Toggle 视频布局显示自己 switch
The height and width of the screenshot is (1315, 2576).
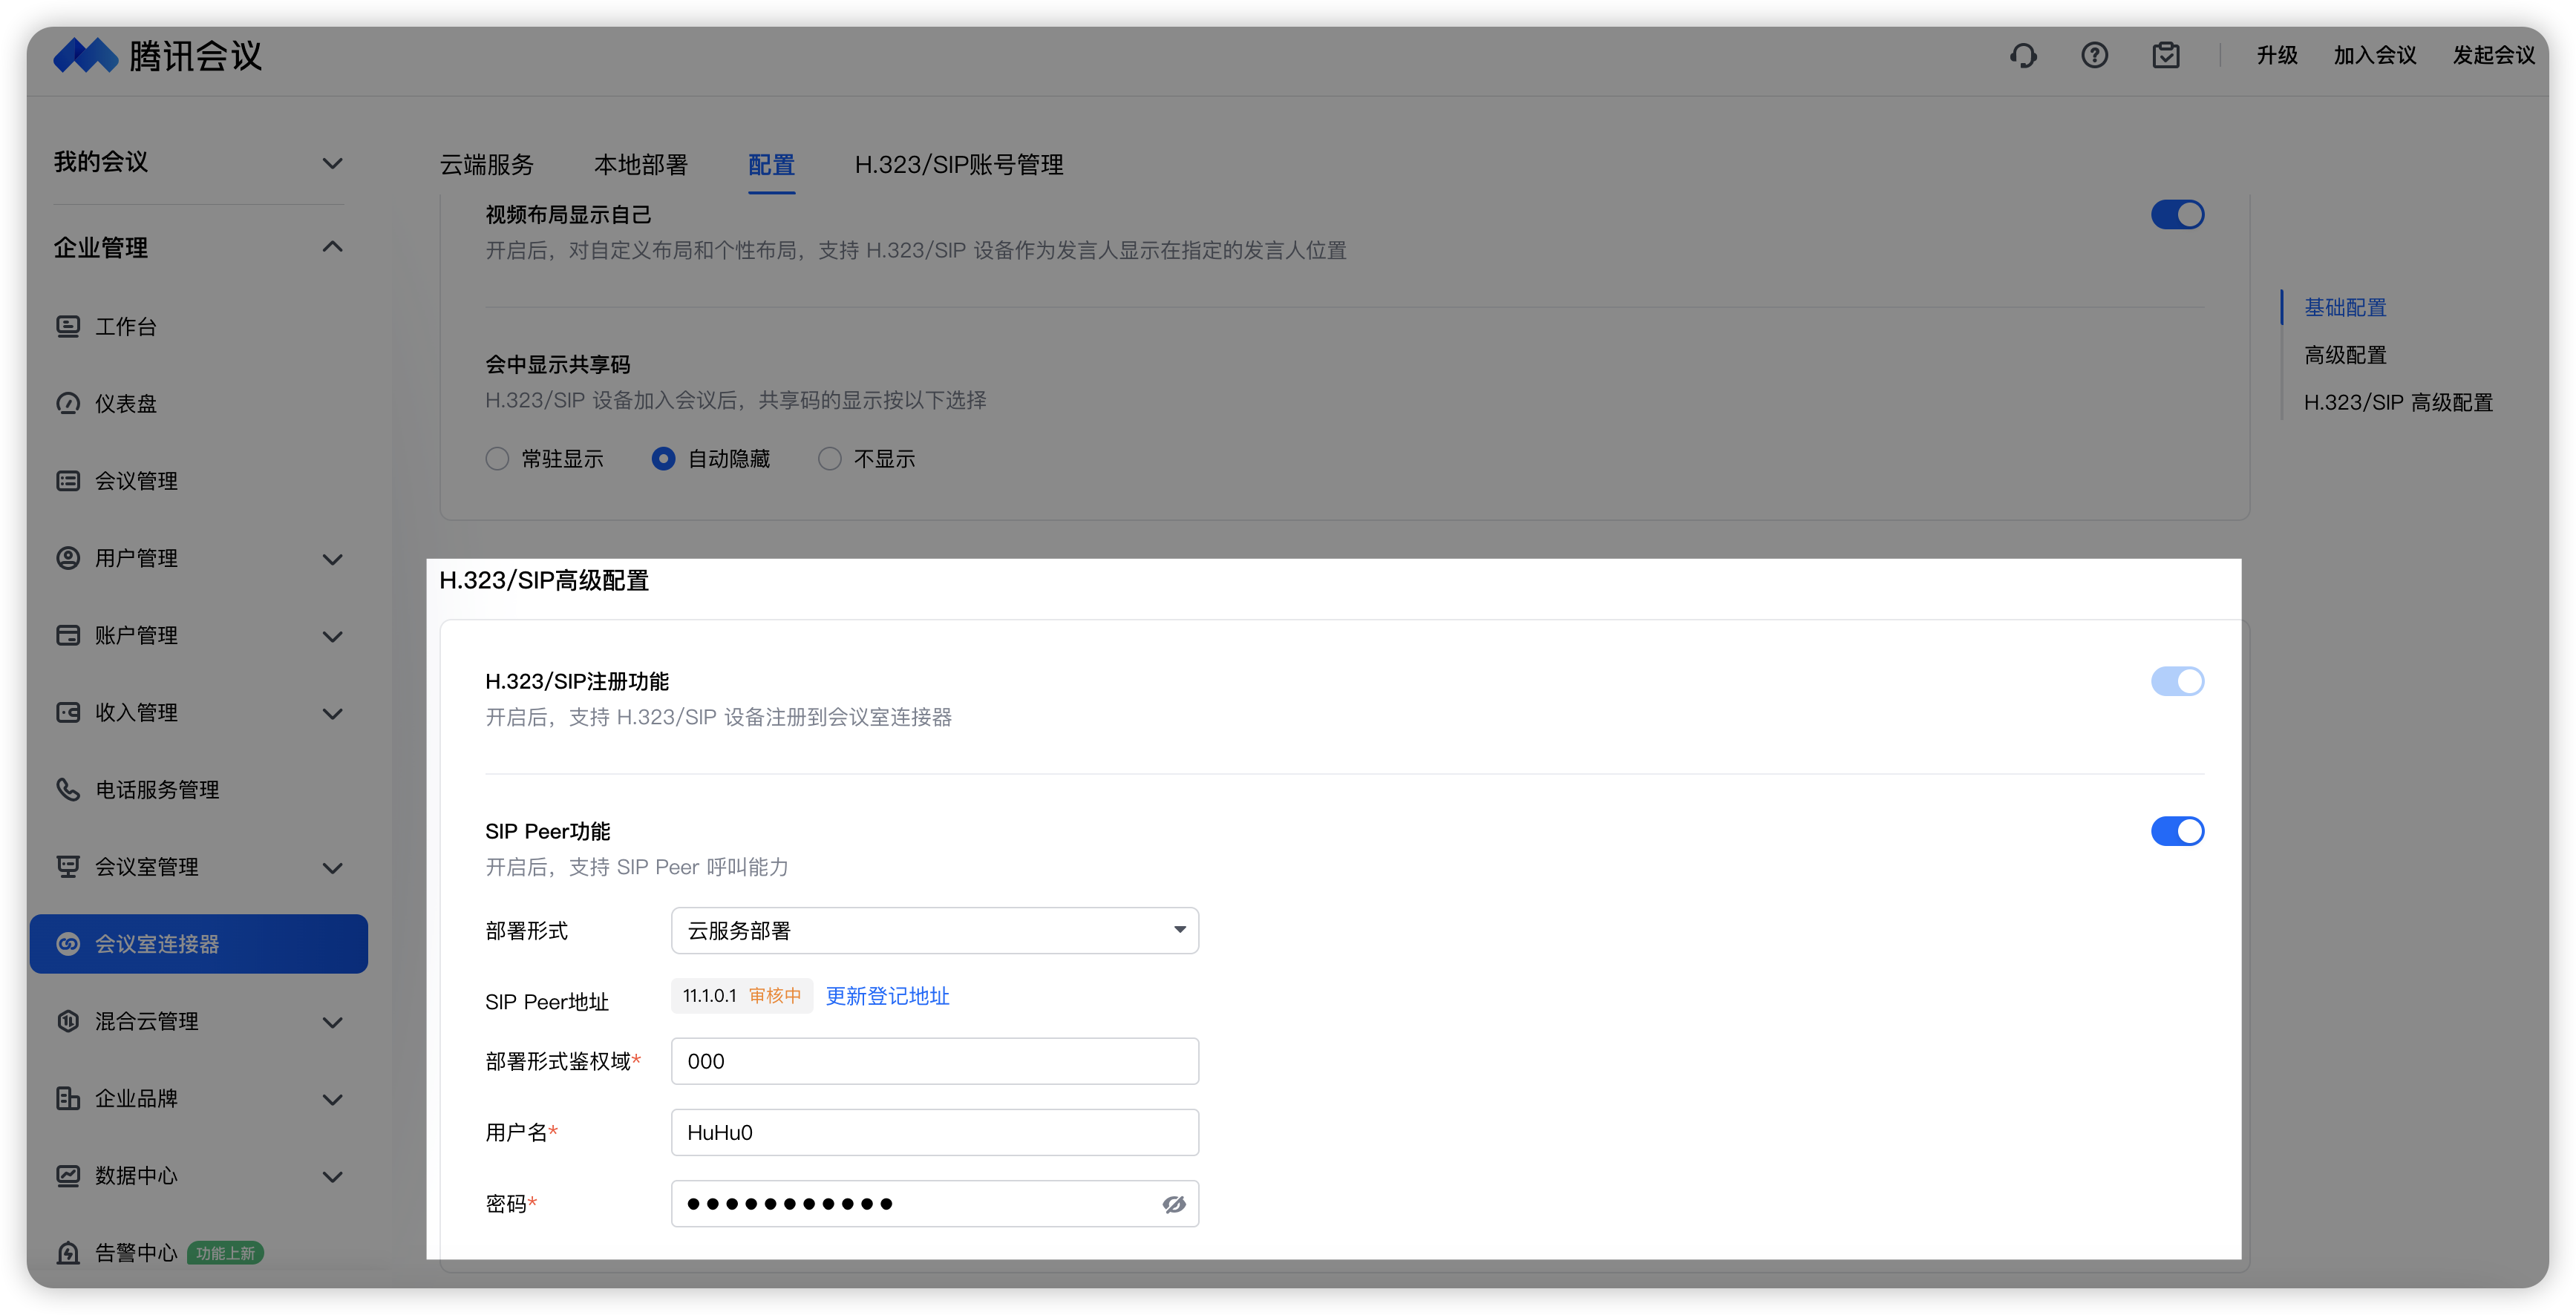pyautogui.click(x=2177, y=214)
